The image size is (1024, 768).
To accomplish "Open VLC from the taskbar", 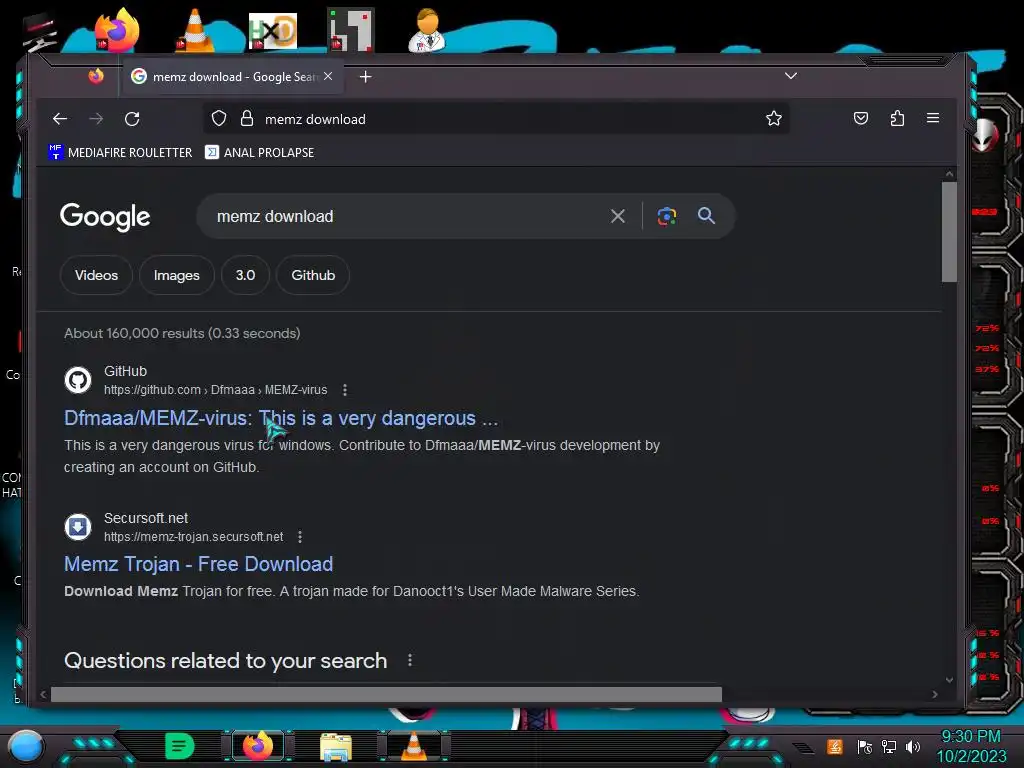I will [413, 746].
